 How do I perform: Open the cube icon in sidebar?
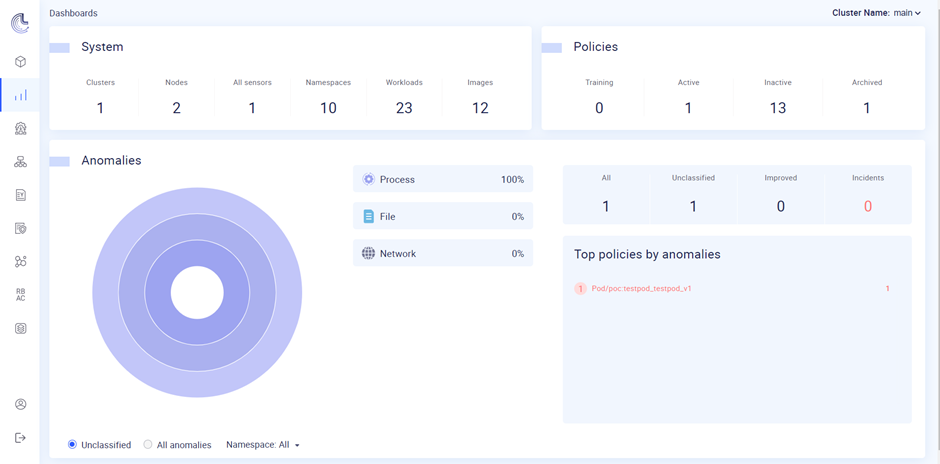20,62
